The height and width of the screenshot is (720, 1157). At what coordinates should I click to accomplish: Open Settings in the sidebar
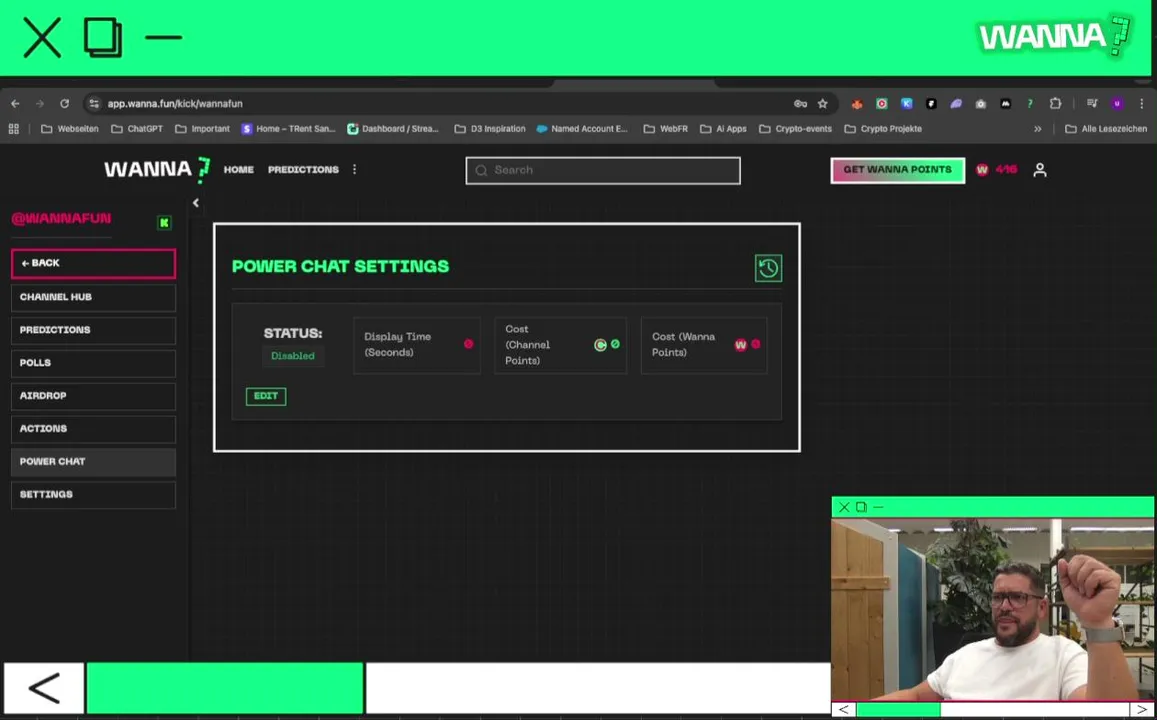[94, 495]
